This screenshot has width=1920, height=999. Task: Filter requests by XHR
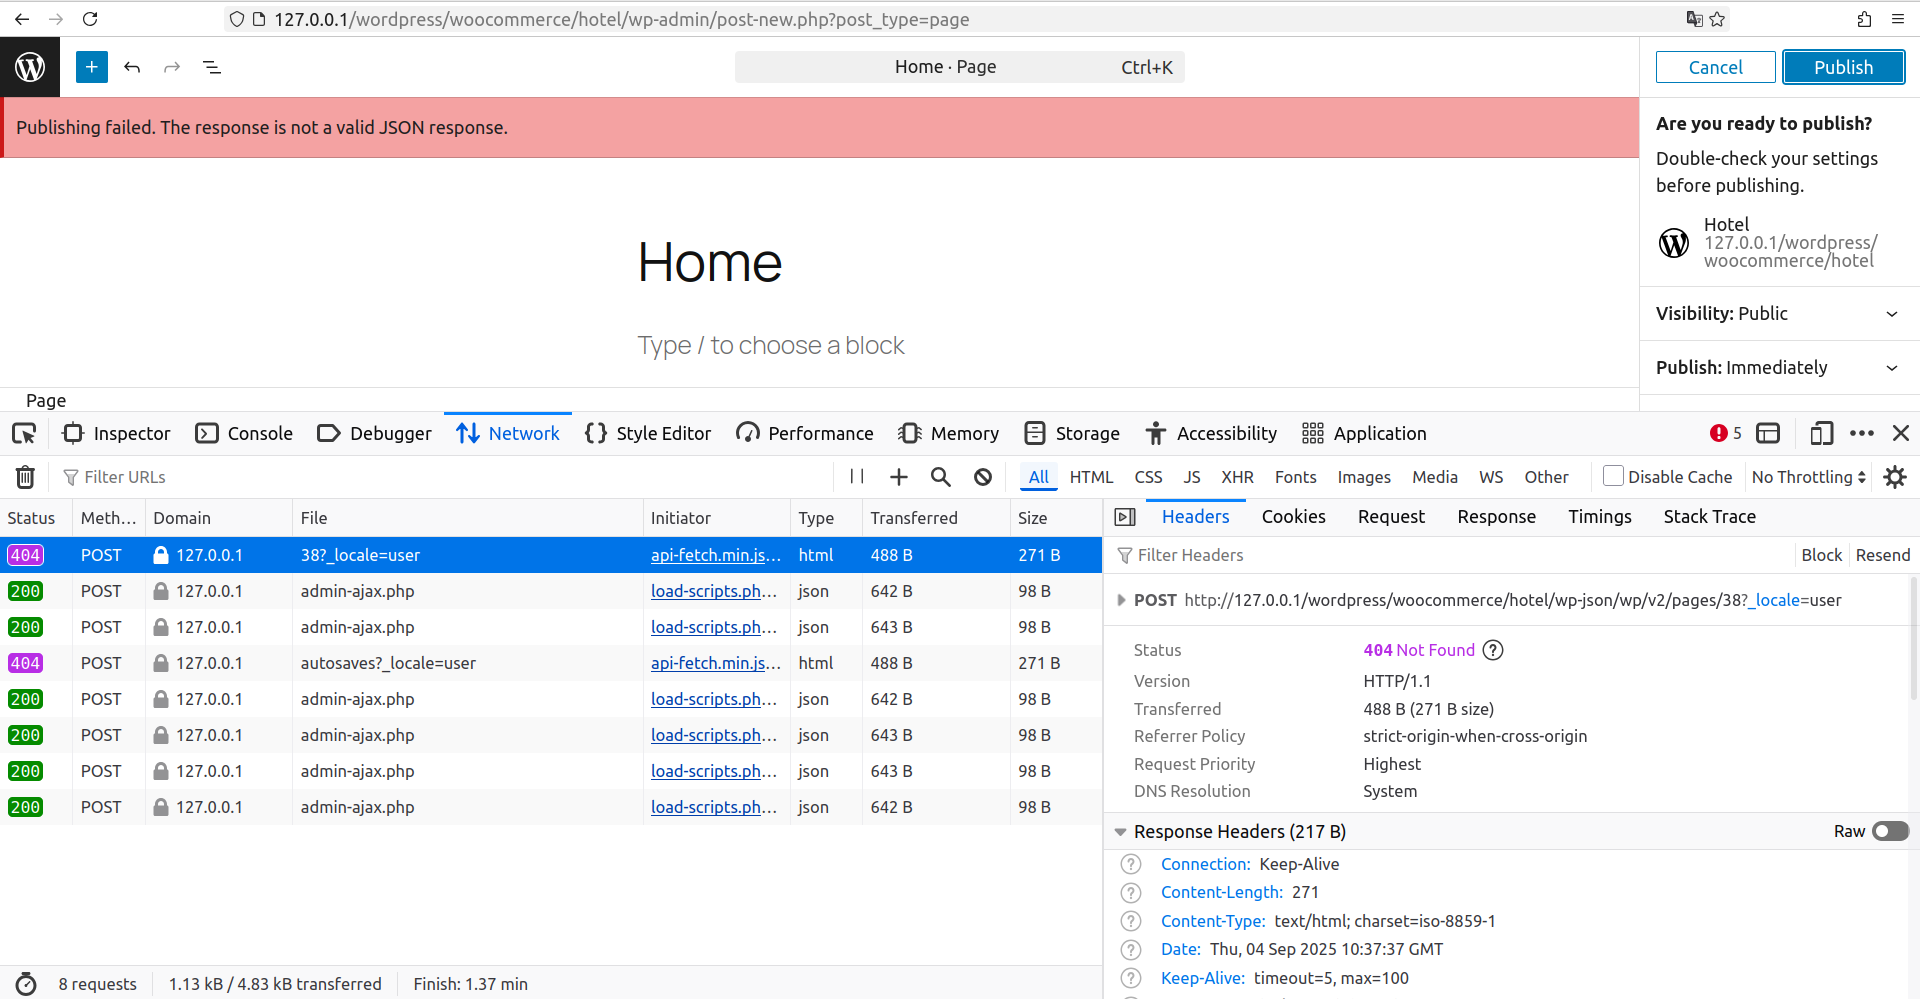1237,477
